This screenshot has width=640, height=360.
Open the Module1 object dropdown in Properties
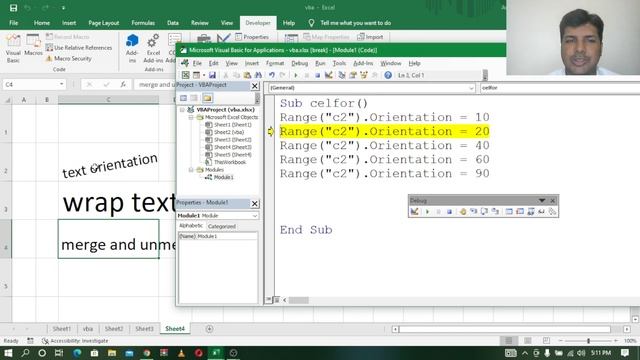coord(255,216)
